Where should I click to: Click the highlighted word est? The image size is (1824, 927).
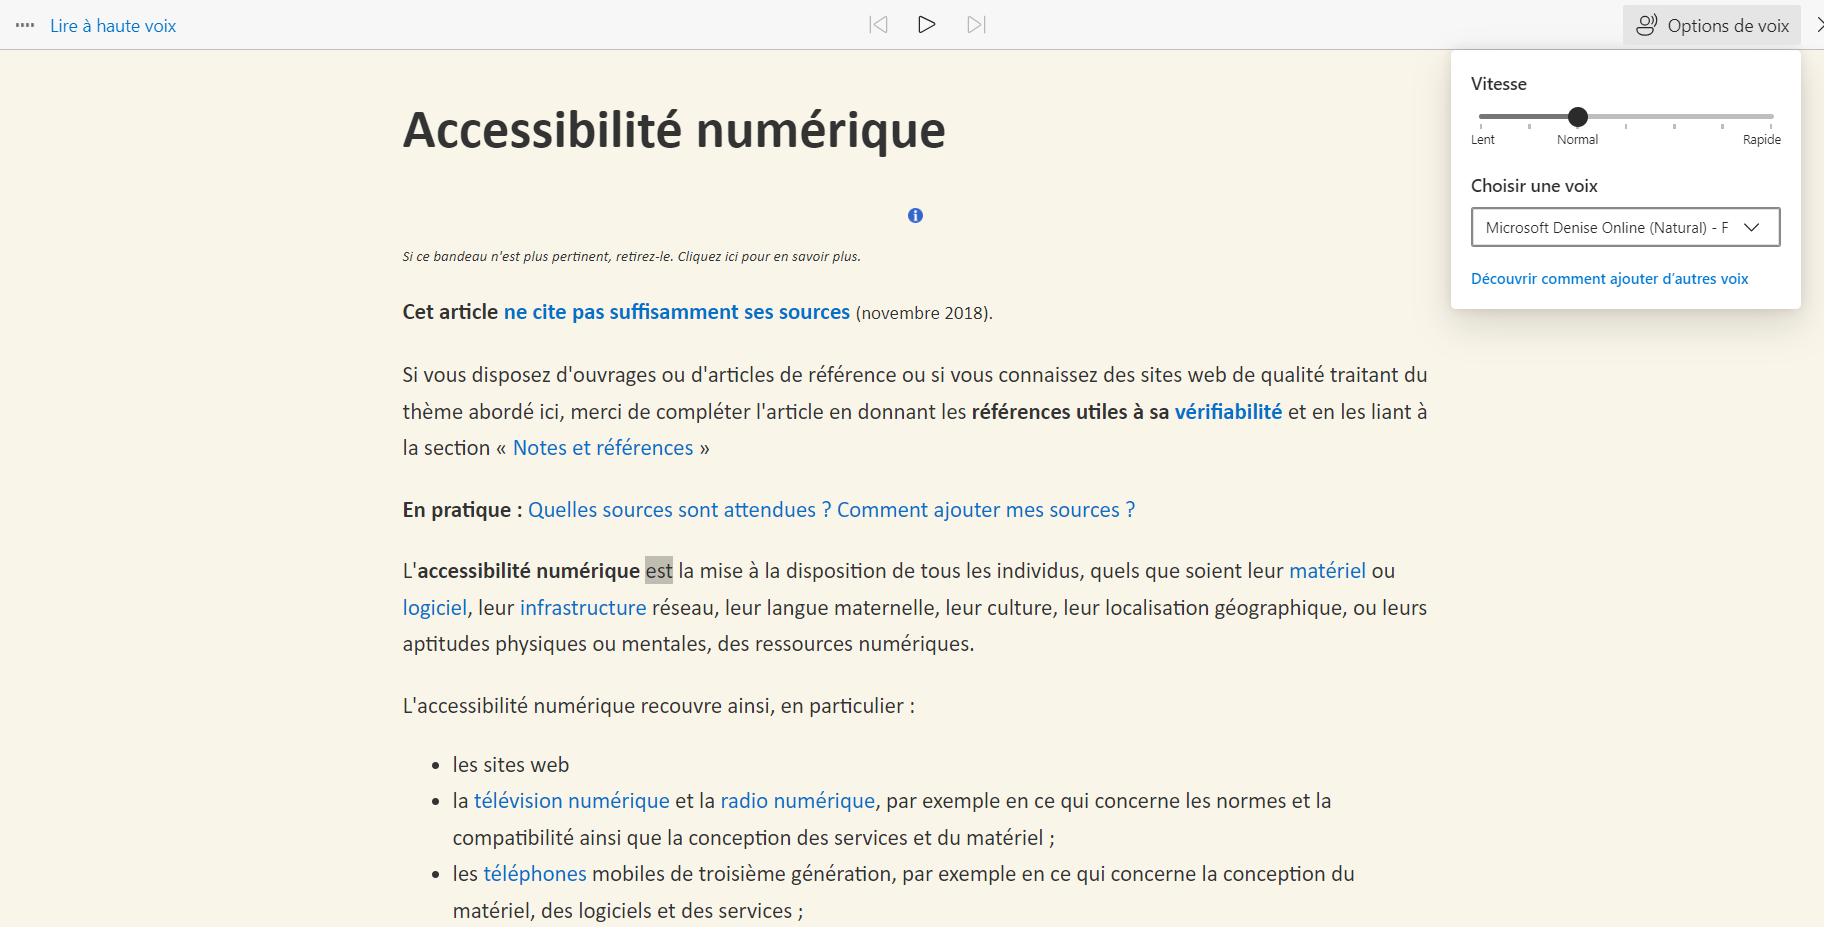pyautogui.click(x=659, y=571)
